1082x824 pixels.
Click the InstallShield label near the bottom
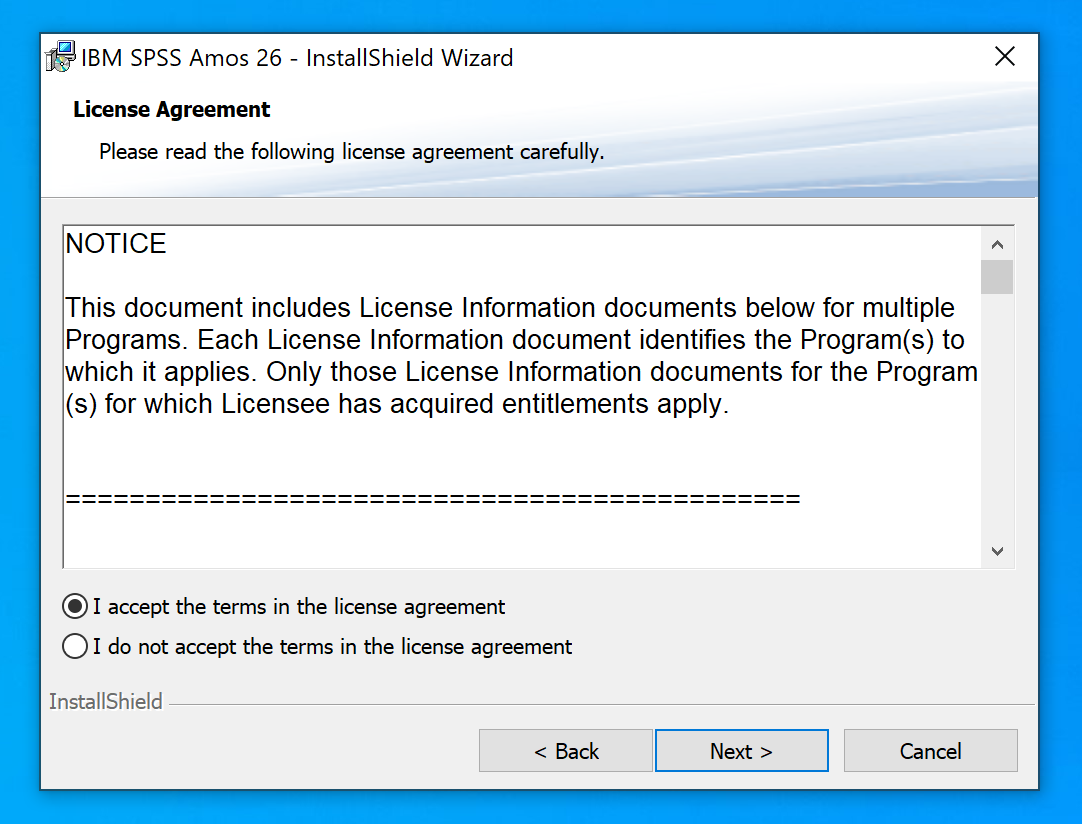coord(106,702)
